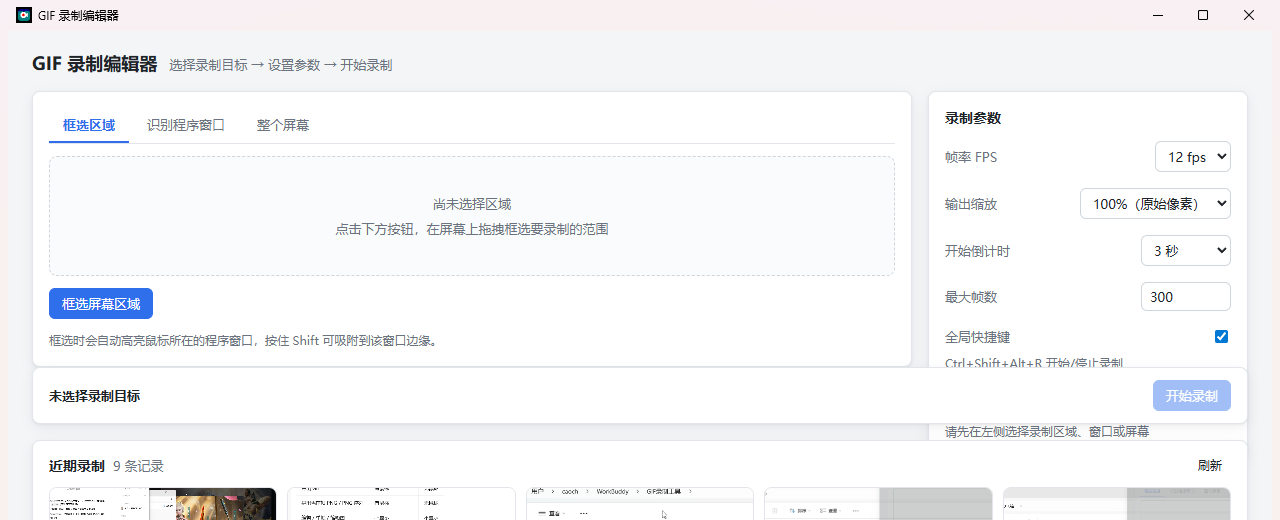Click the GIF recorder app icon in title bar
The image size is (1280, 520).
click(24, 15)
